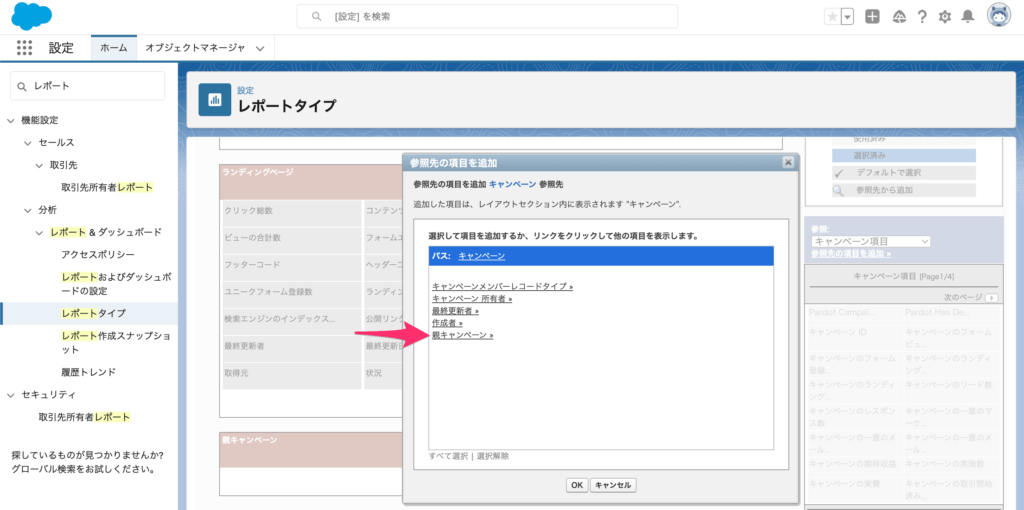
Task: Open キャンペーン 所有者 lookup link
Action: tap(472, 298)
